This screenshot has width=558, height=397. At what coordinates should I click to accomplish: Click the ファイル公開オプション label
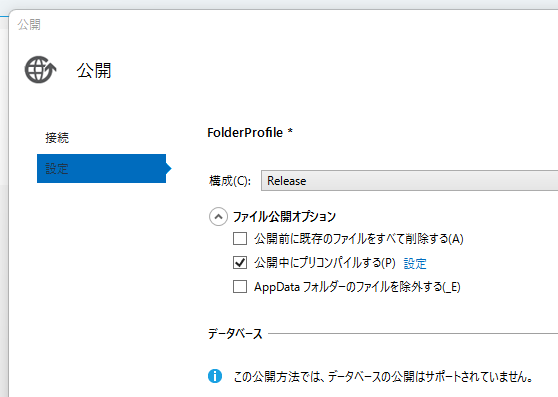[x=284, y=217]
